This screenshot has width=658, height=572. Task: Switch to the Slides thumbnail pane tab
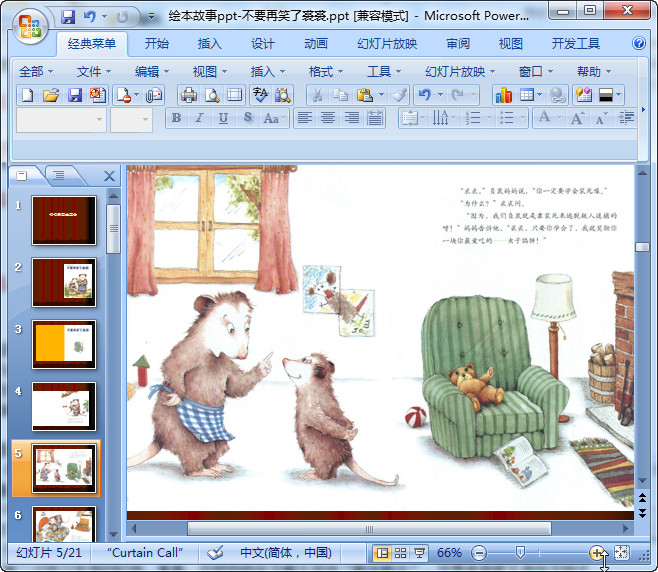pyautogui.click(x=22, y=175)
